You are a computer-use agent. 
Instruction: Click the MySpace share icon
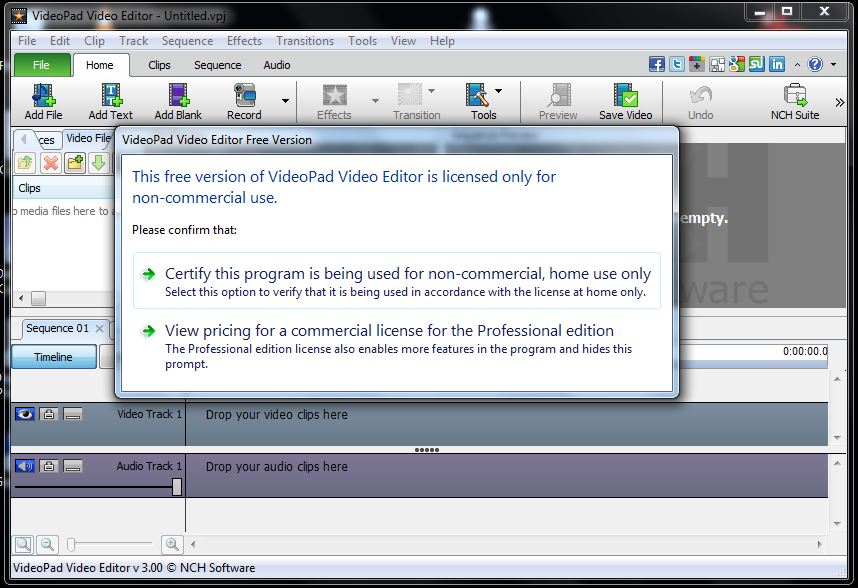717,65
